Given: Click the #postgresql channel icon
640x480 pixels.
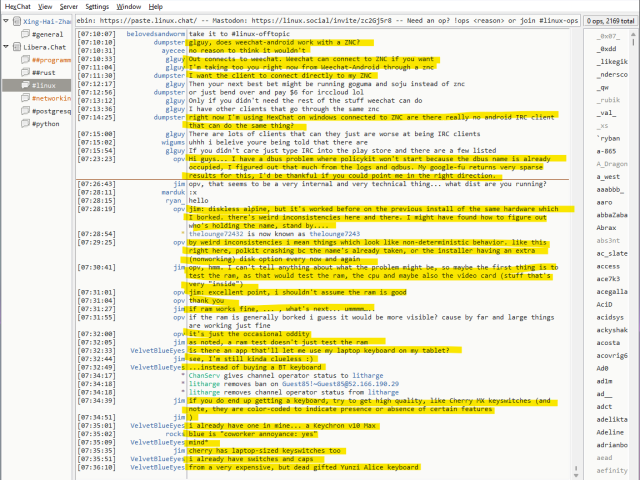Looking at the screenshot, I should (x=25, y=111).
